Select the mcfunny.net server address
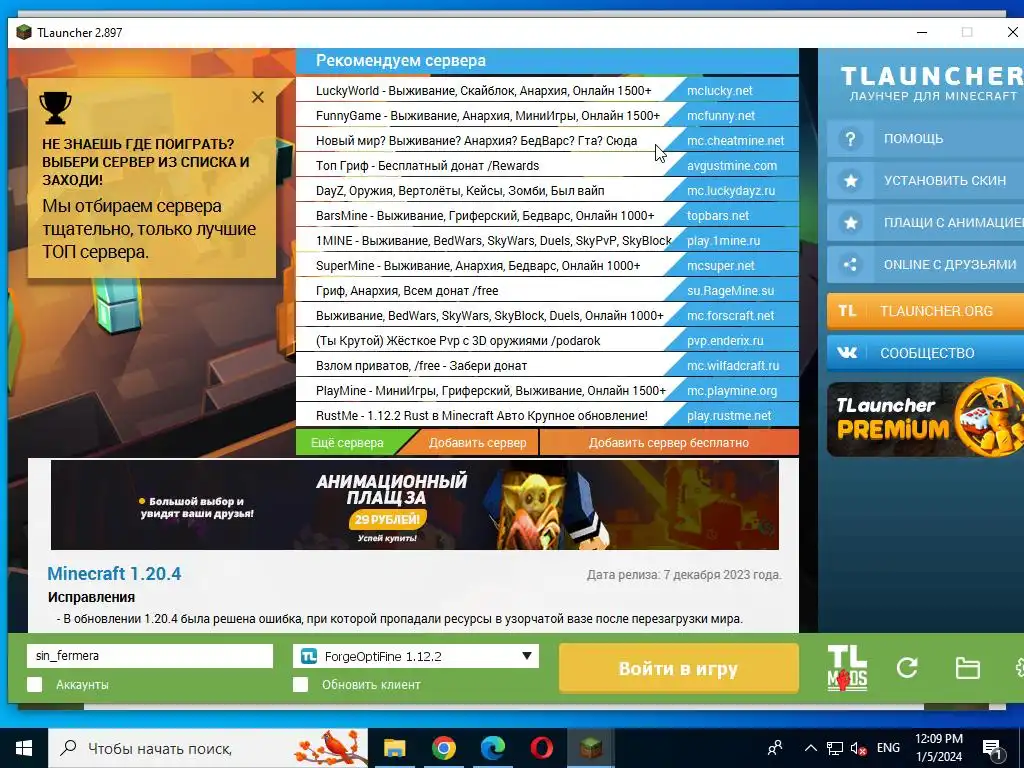 tap(721, 116)
